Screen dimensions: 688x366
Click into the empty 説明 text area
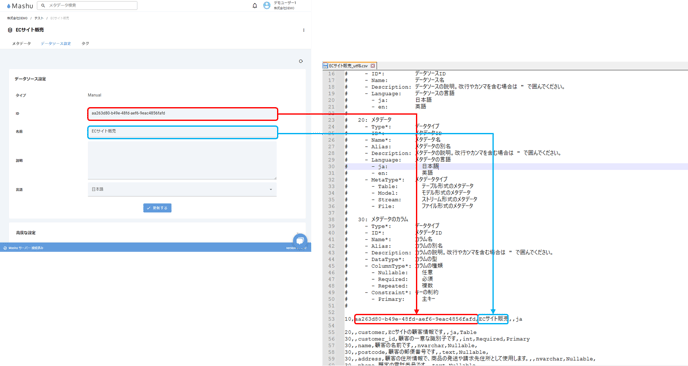pos(182,160)
